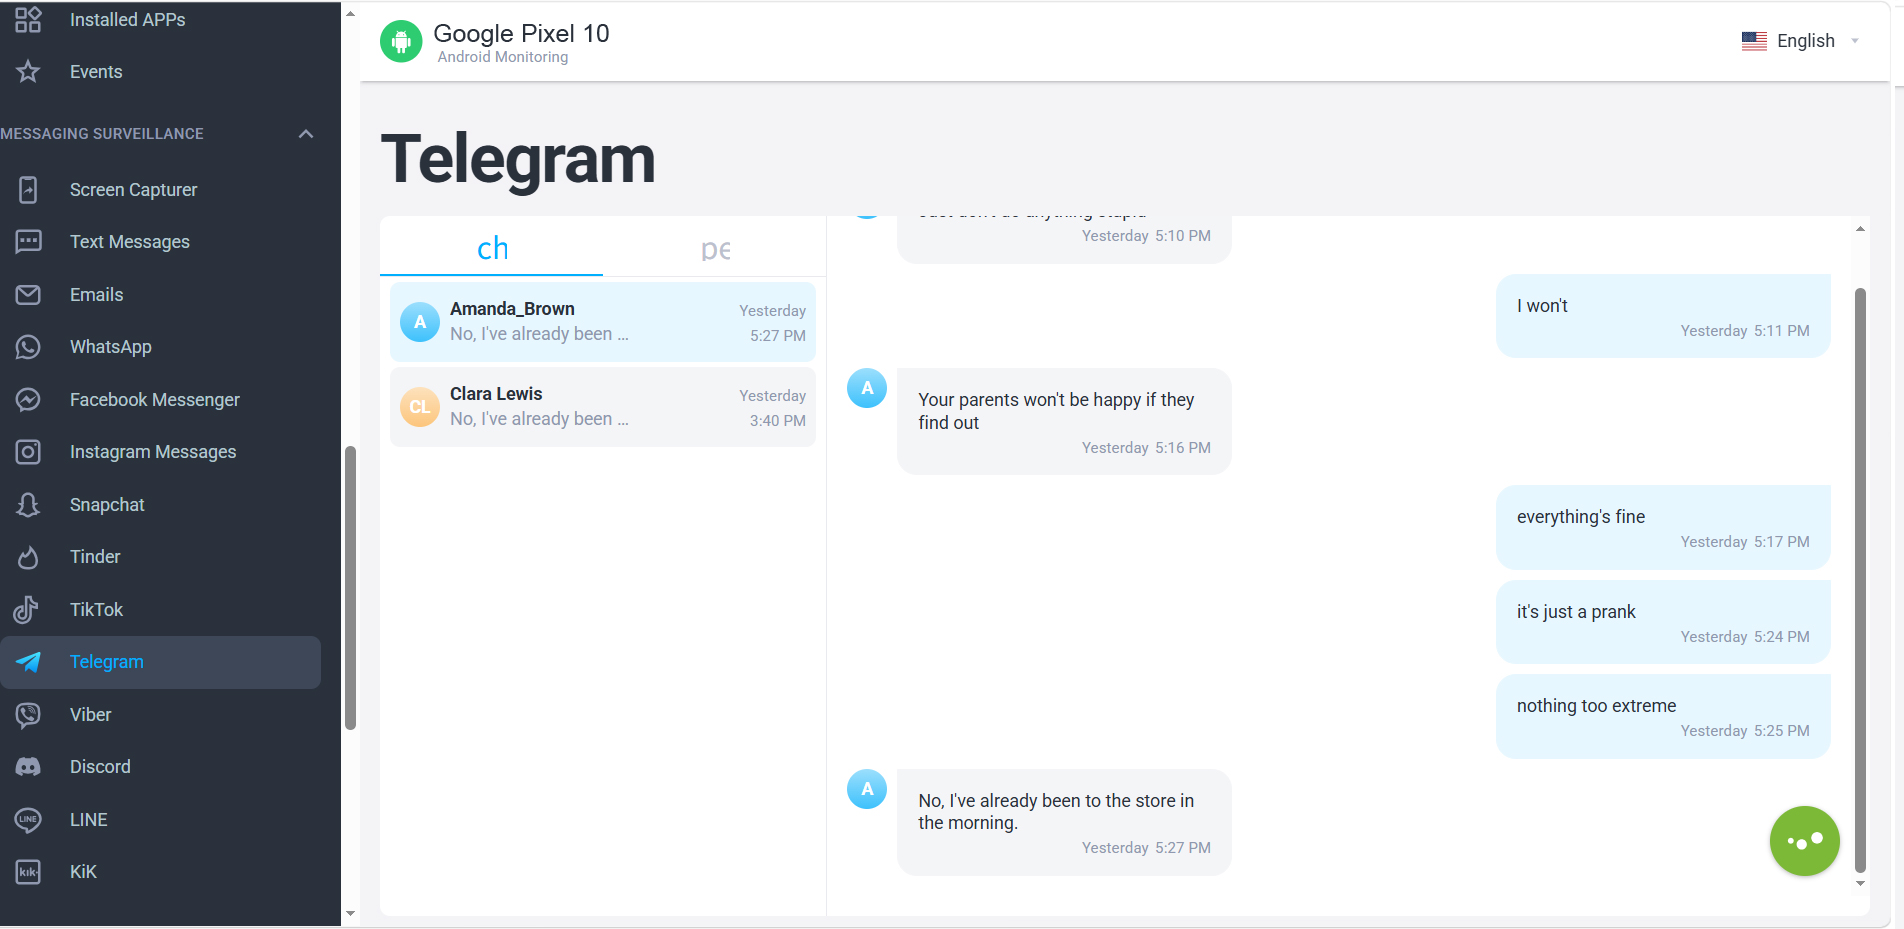Click sender avatar beside 'already been to the store'

tap(867, 789)
